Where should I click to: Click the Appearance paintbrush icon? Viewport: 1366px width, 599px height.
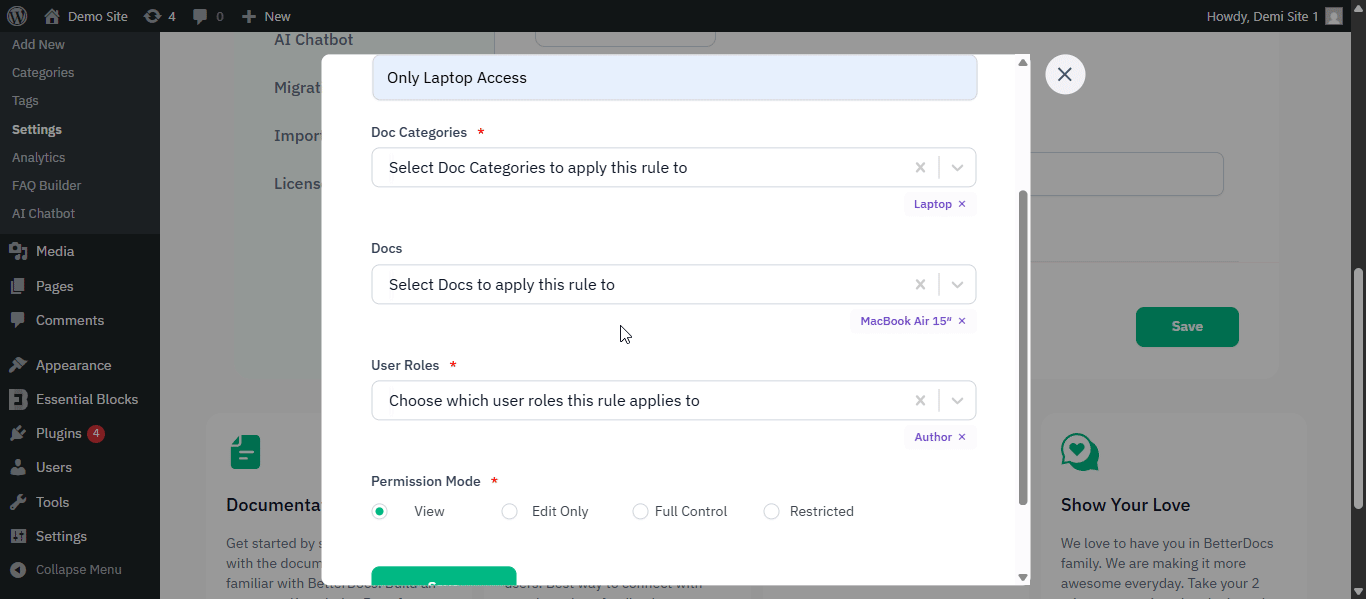[20, 364]
